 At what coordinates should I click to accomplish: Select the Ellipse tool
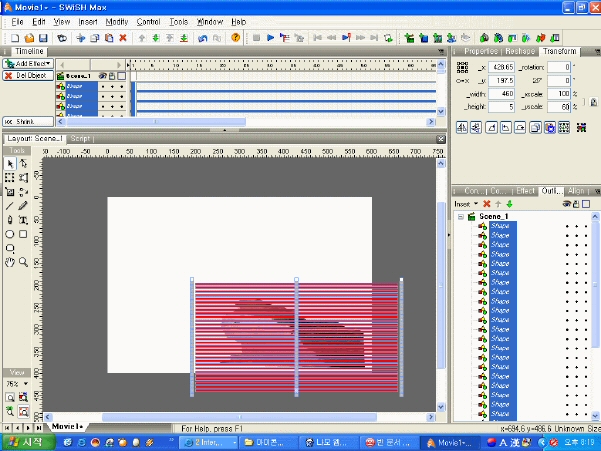pos(10,234)
